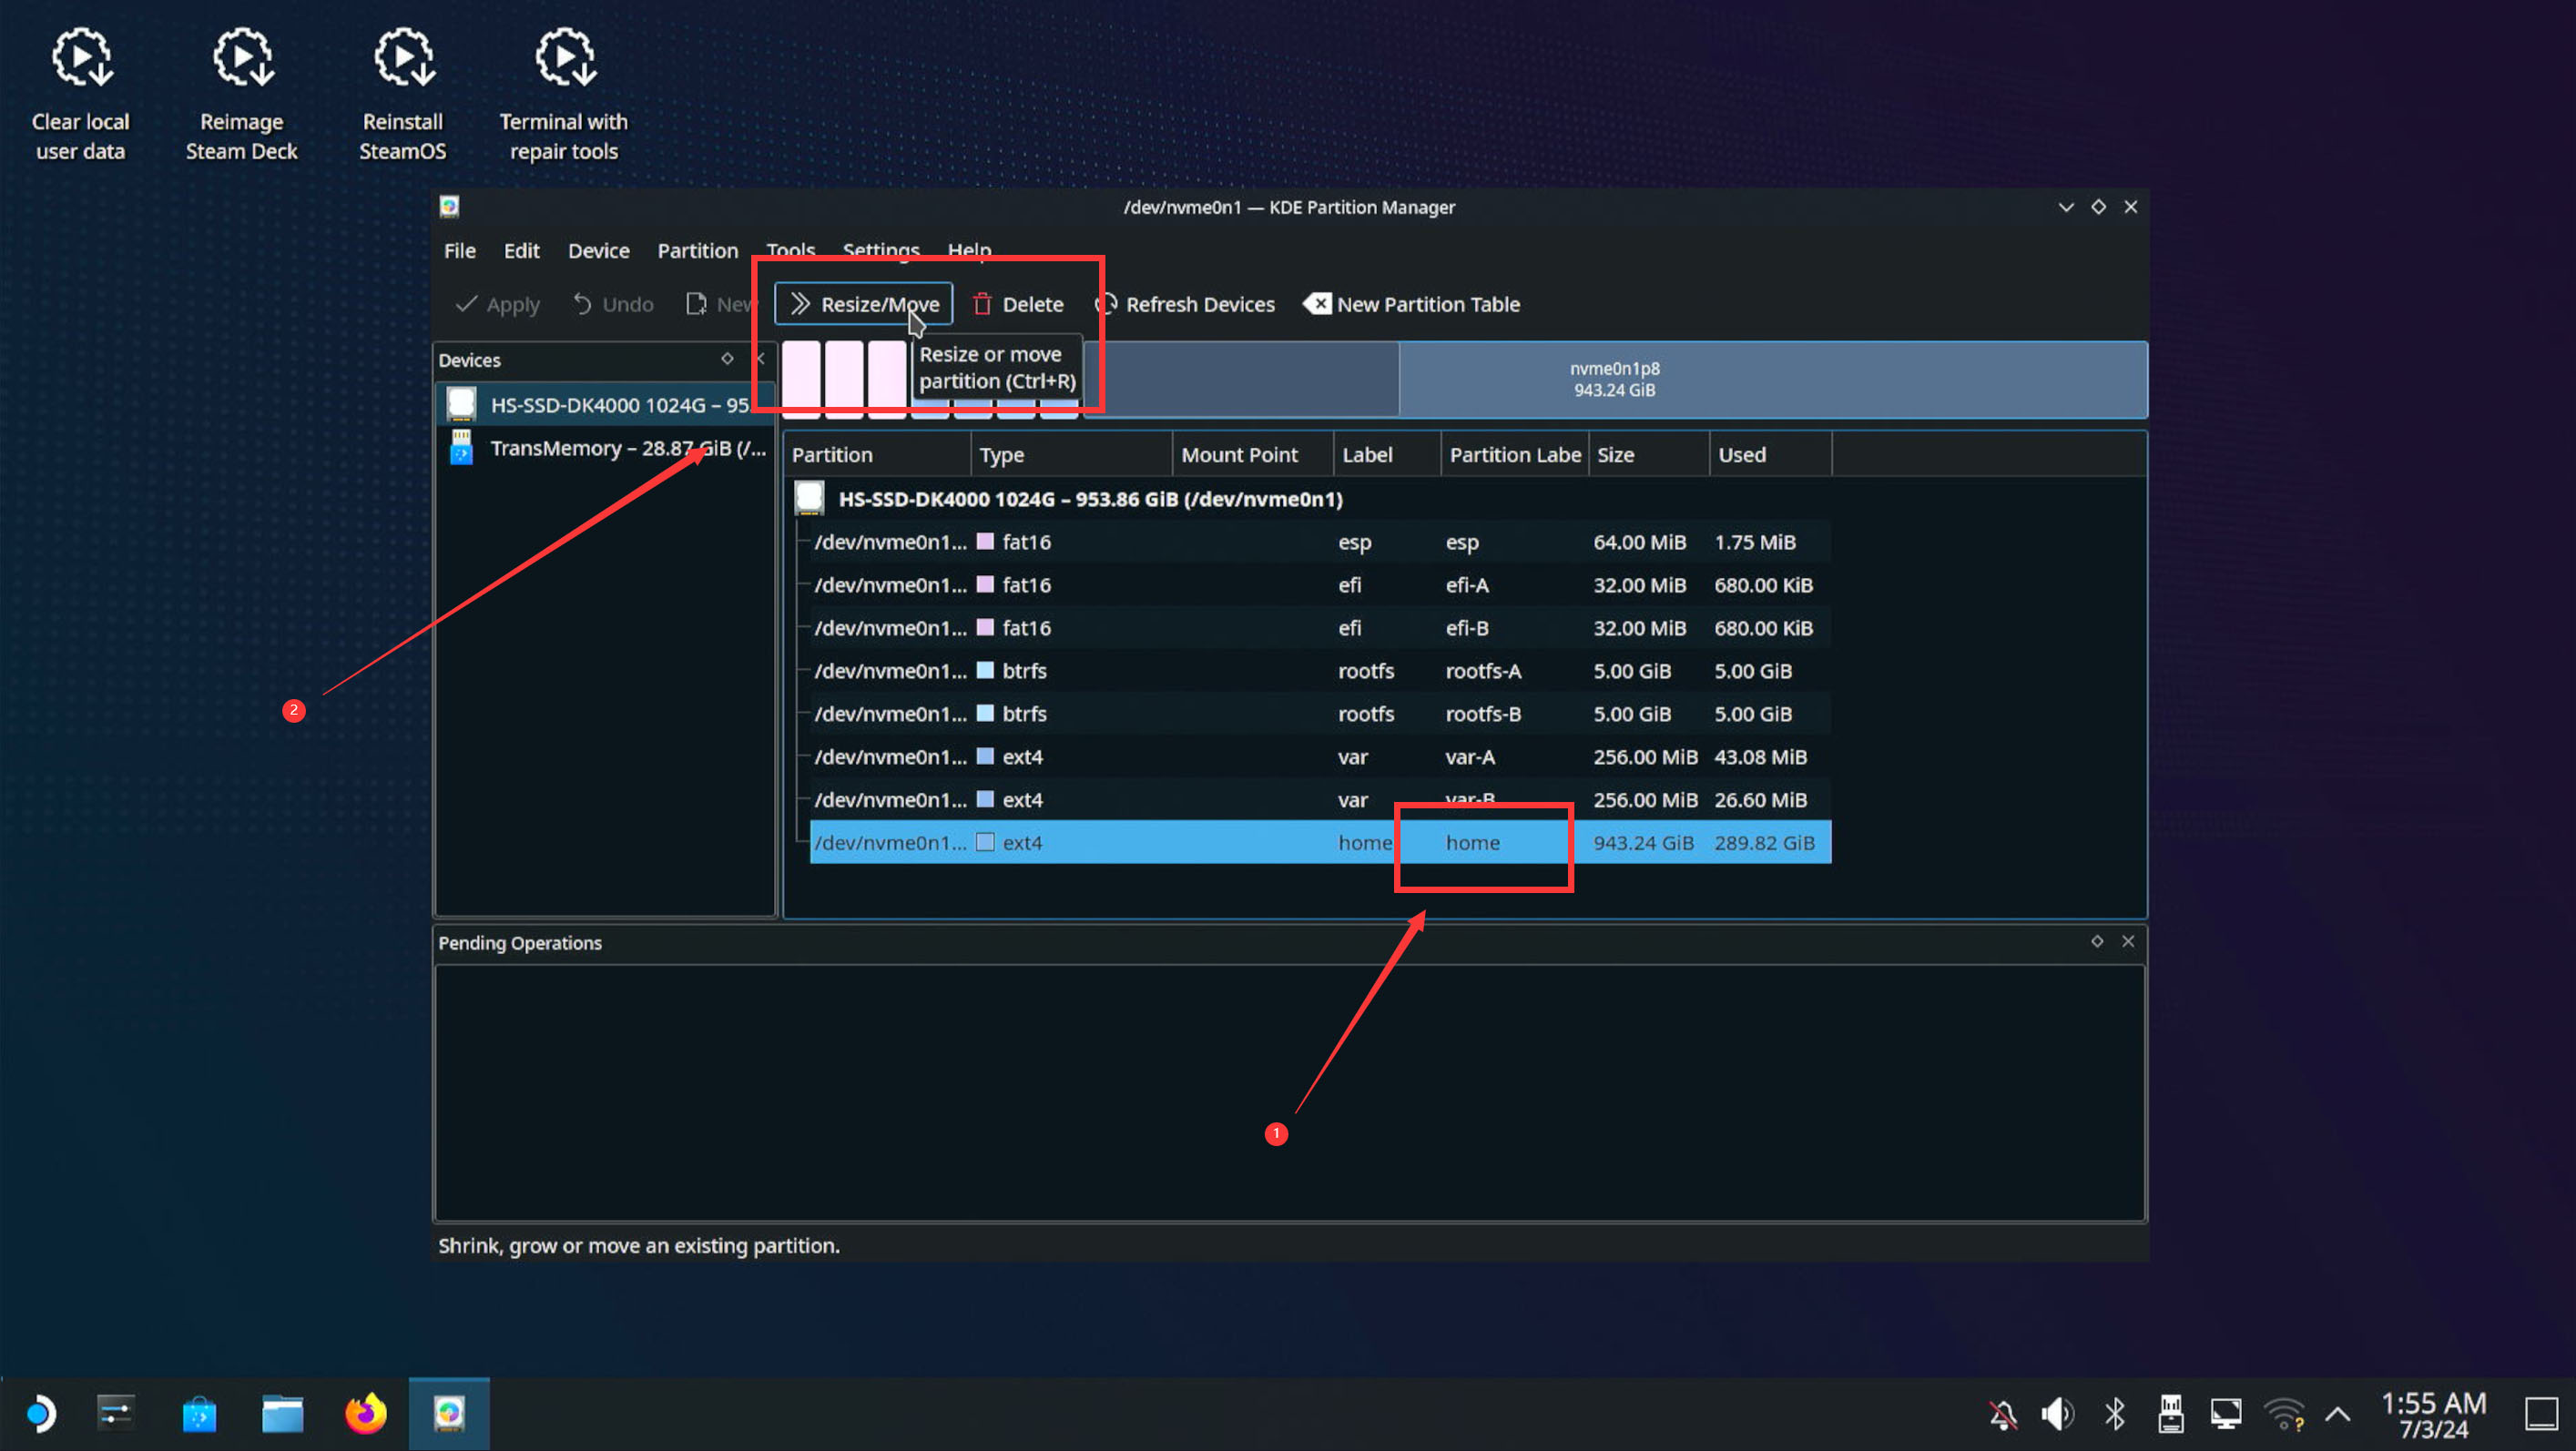Open the File menu
The image size is (2576, 1451).
coord(459,251)
